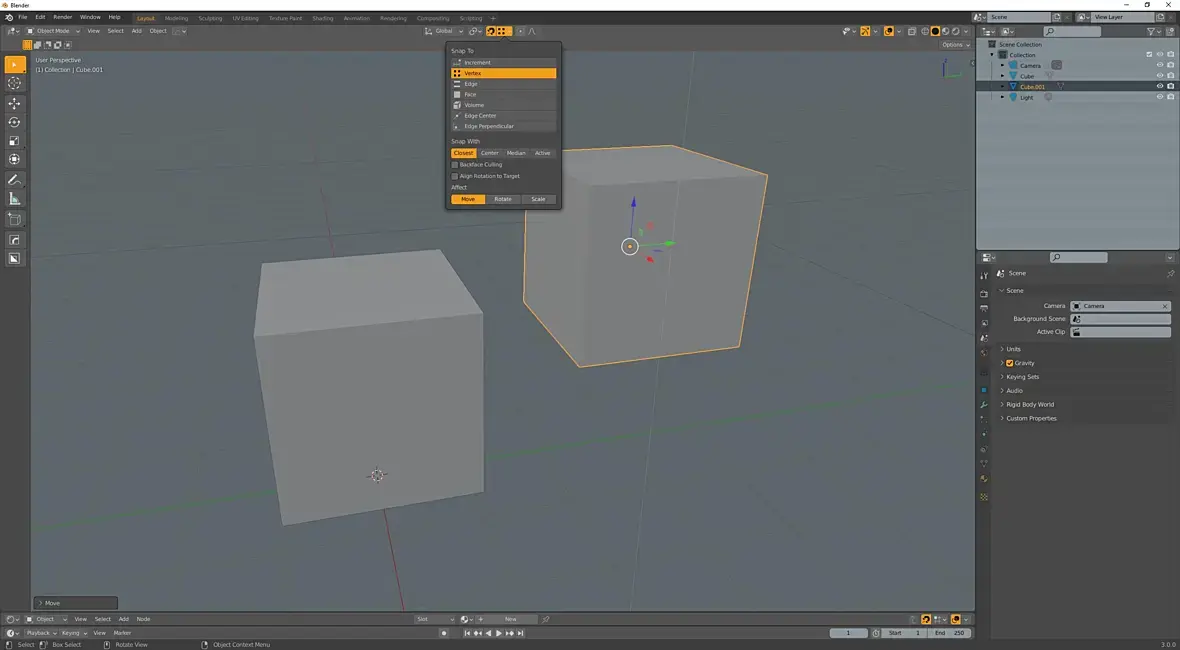The height and width of the screenshot is (650, 1180).
Task: Activate the Select Box tool in the left toolbar
Action: (x=14, y=65)
